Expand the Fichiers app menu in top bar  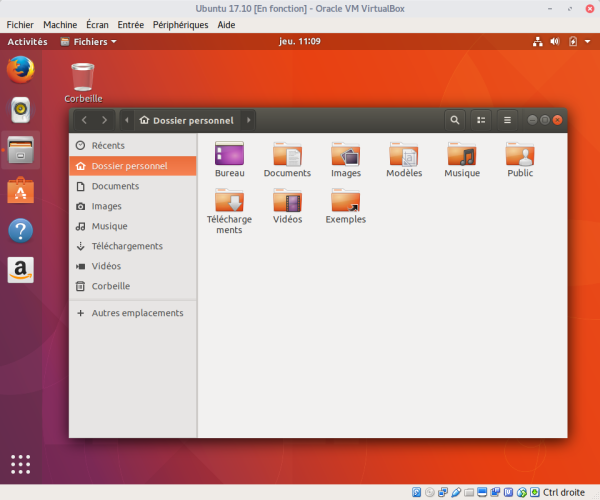click(x=88, y=42)
